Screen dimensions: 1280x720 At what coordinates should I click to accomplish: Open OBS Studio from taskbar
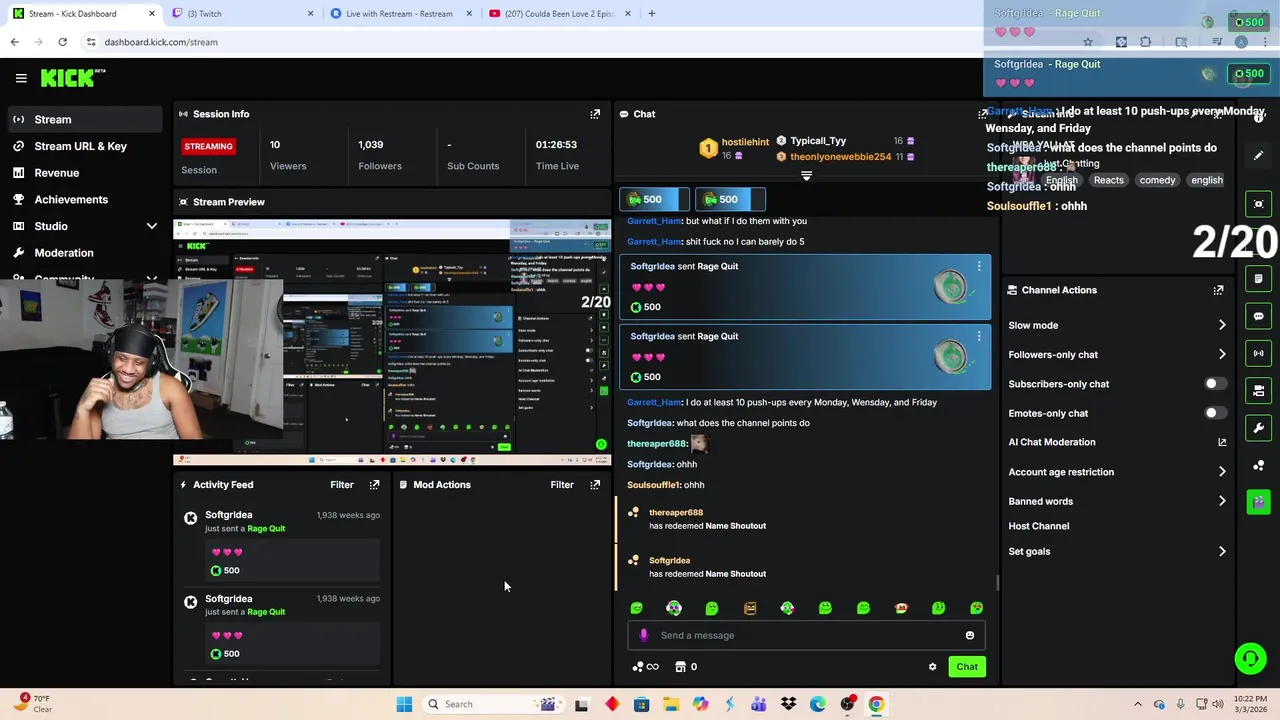pos(848,704)
